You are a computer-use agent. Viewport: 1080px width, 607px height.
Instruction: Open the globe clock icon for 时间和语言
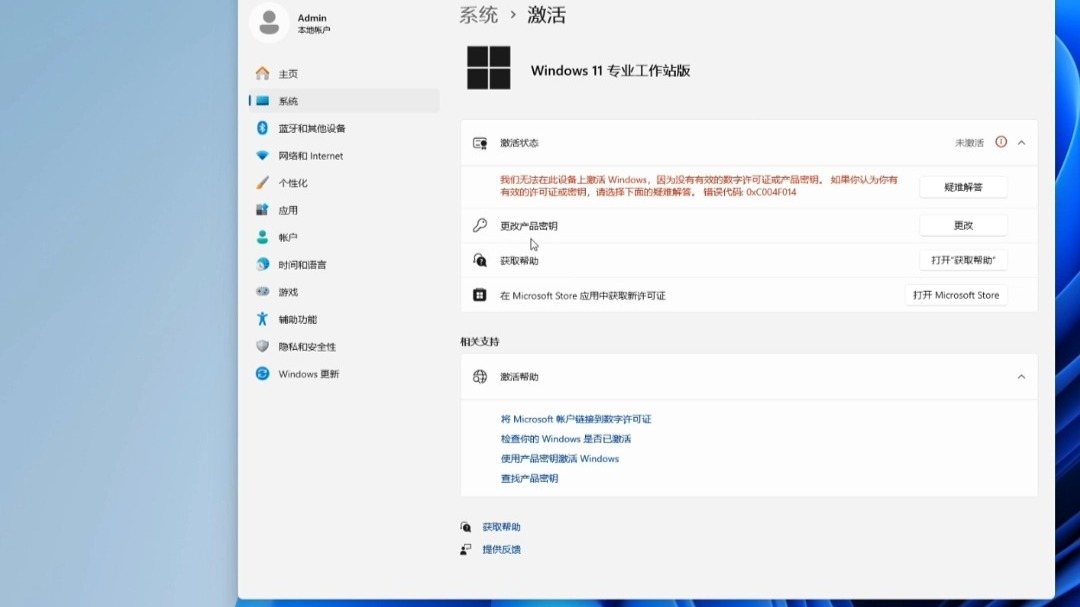262,265
